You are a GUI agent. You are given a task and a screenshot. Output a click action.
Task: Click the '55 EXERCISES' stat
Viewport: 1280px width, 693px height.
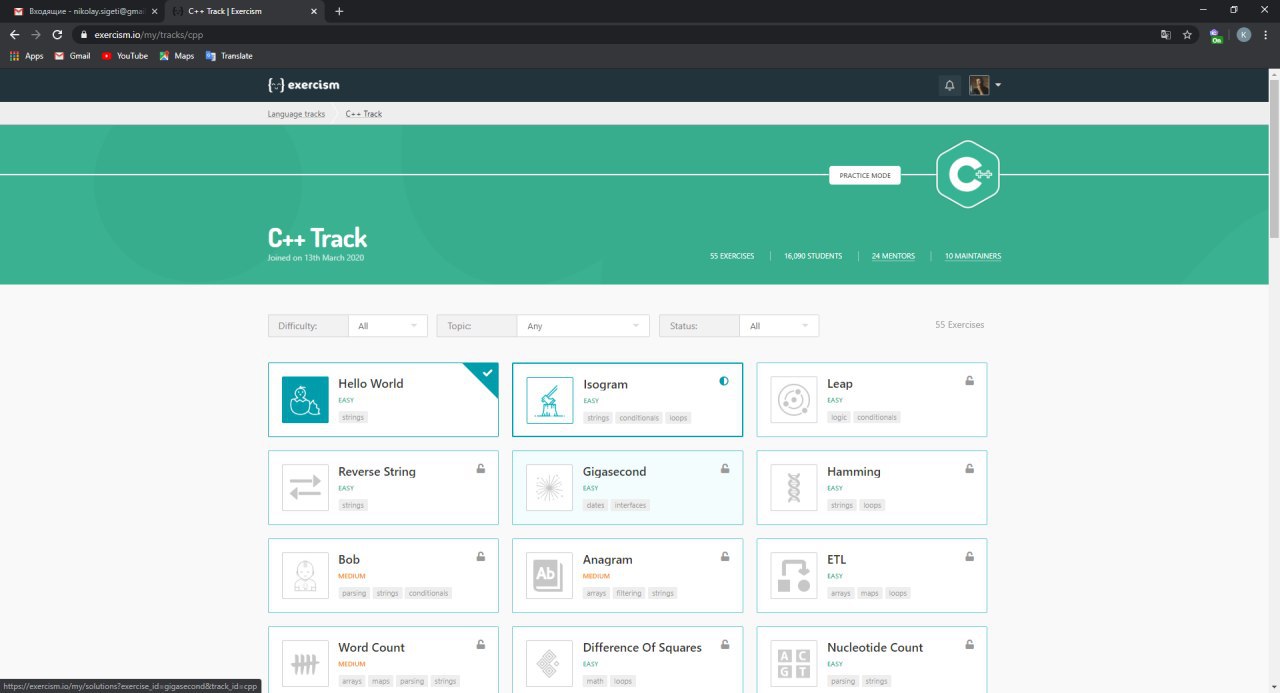[732, 256]
